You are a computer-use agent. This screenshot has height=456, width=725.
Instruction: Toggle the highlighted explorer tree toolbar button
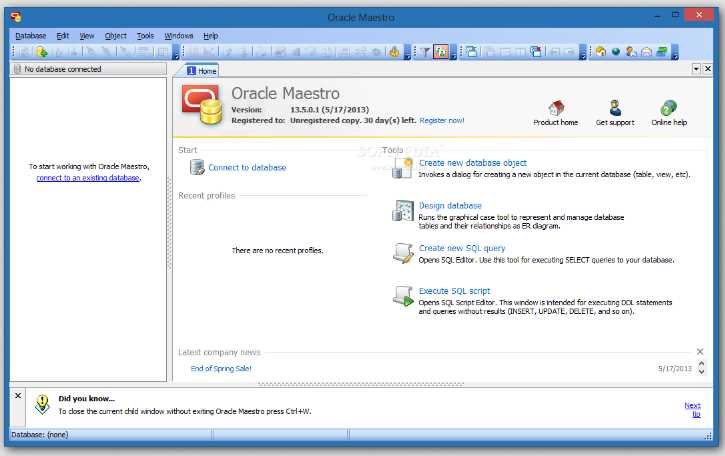441,52
